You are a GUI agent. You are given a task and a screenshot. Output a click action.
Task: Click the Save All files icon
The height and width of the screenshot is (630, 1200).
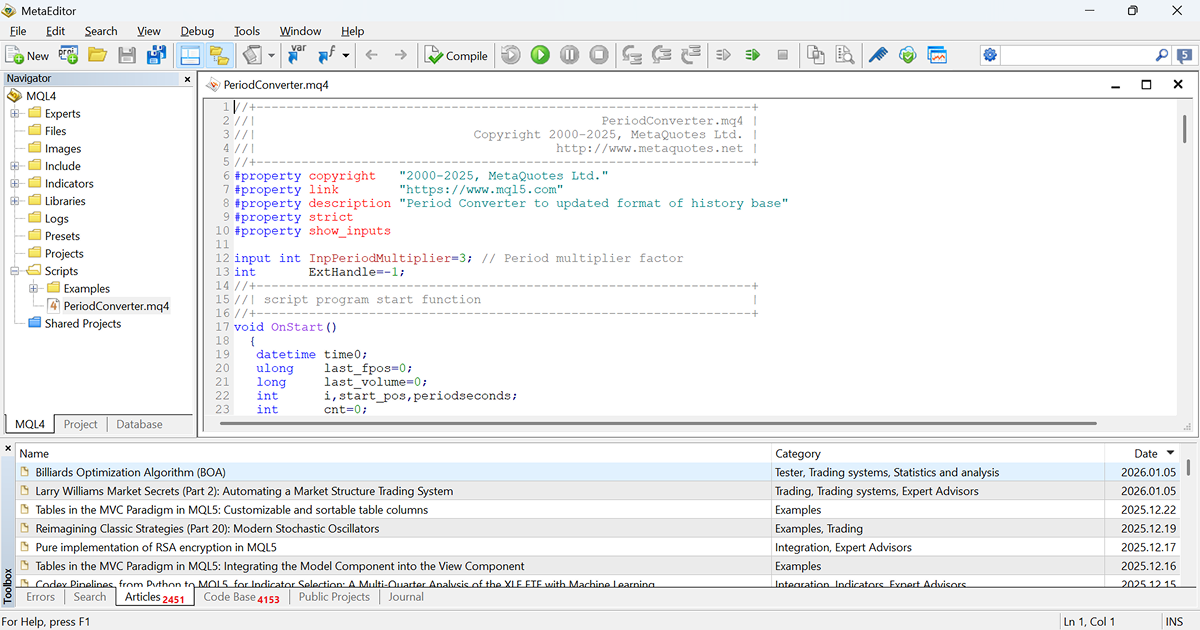157,56
